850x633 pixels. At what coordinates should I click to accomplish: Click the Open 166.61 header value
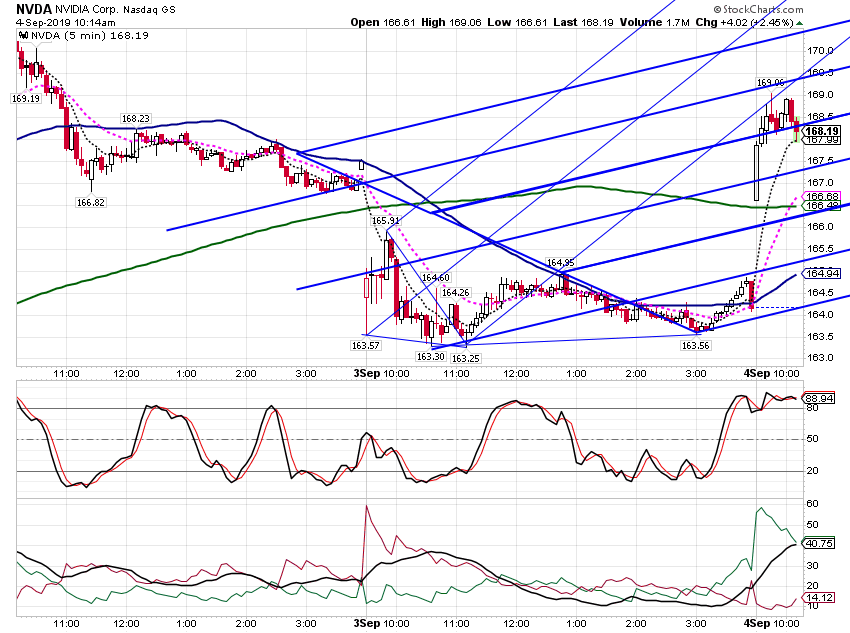[383, 22]
